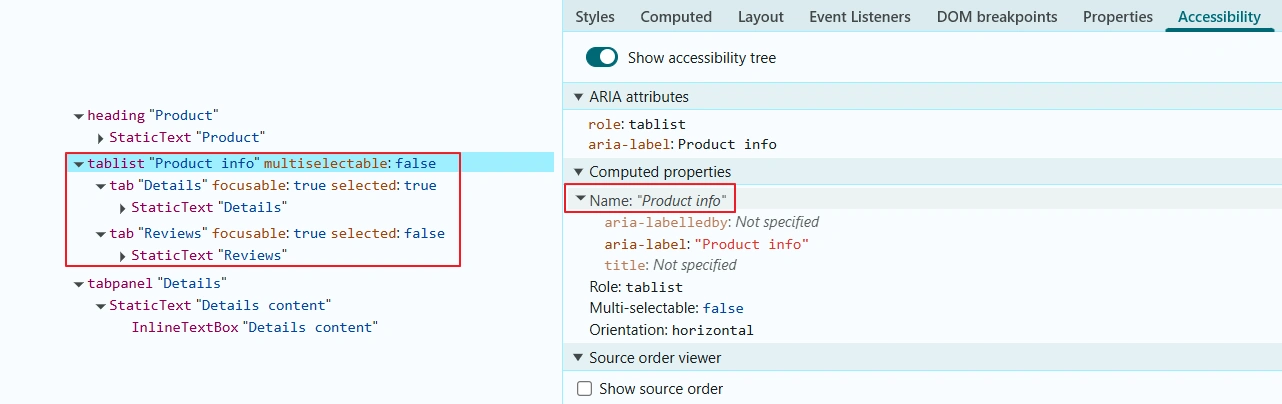Collapse the heading "Product" node
Viewport: 1282px width, 404px height.
(79, 116)
